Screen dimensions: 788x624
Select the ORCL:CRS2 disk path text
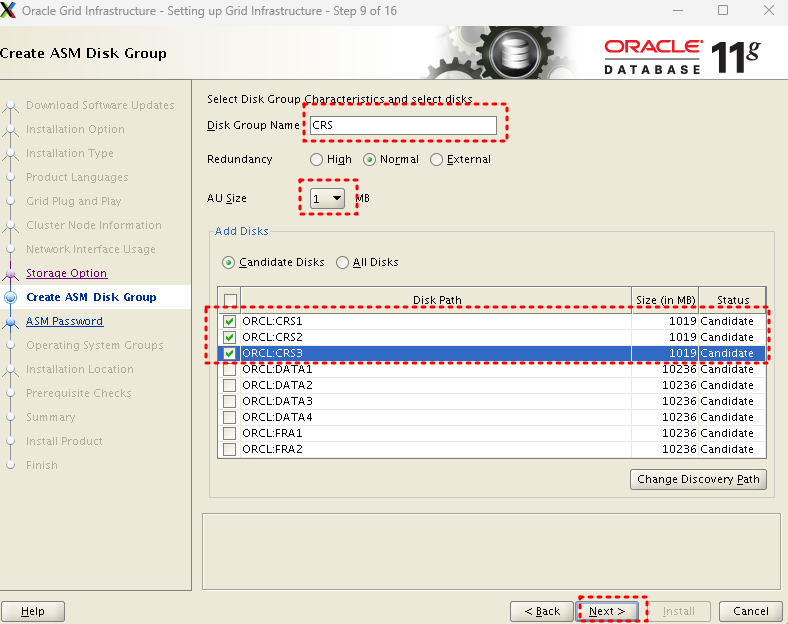click(x=272, y=337)
